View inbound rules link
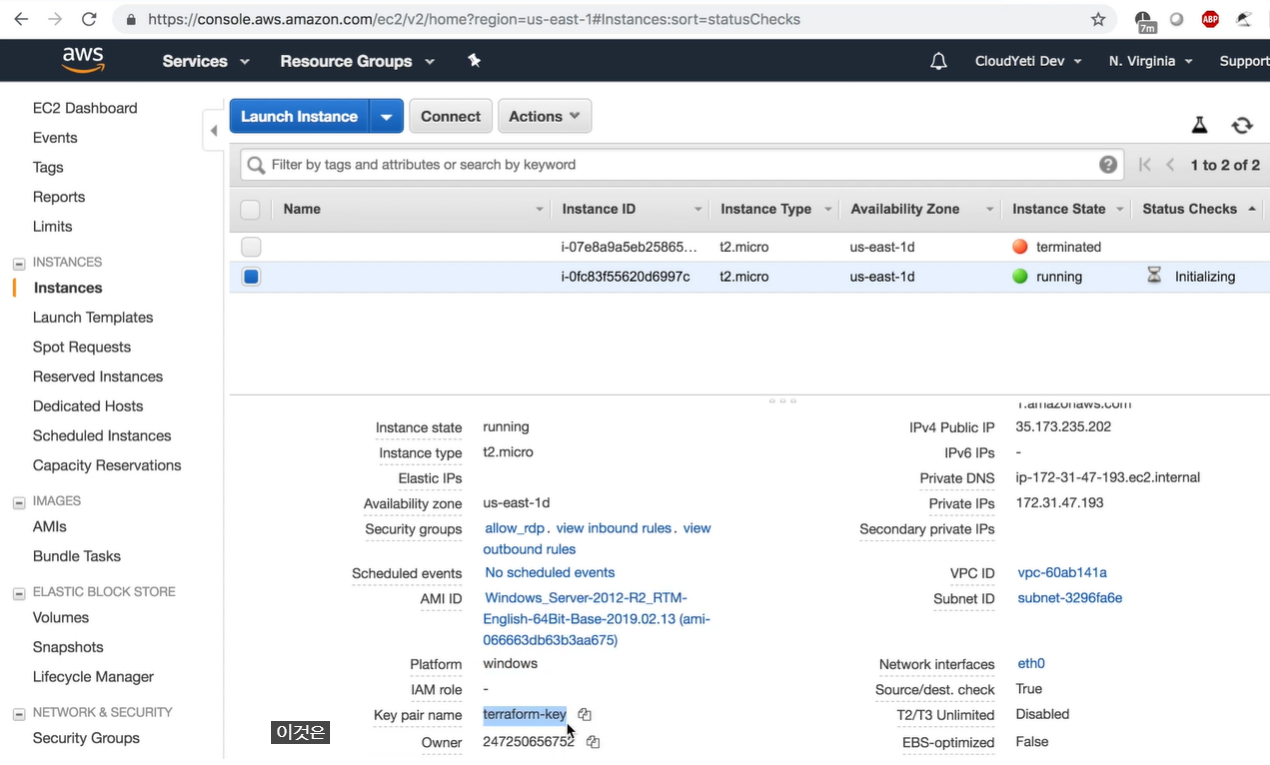1270x765 pixels. point(613,528)
